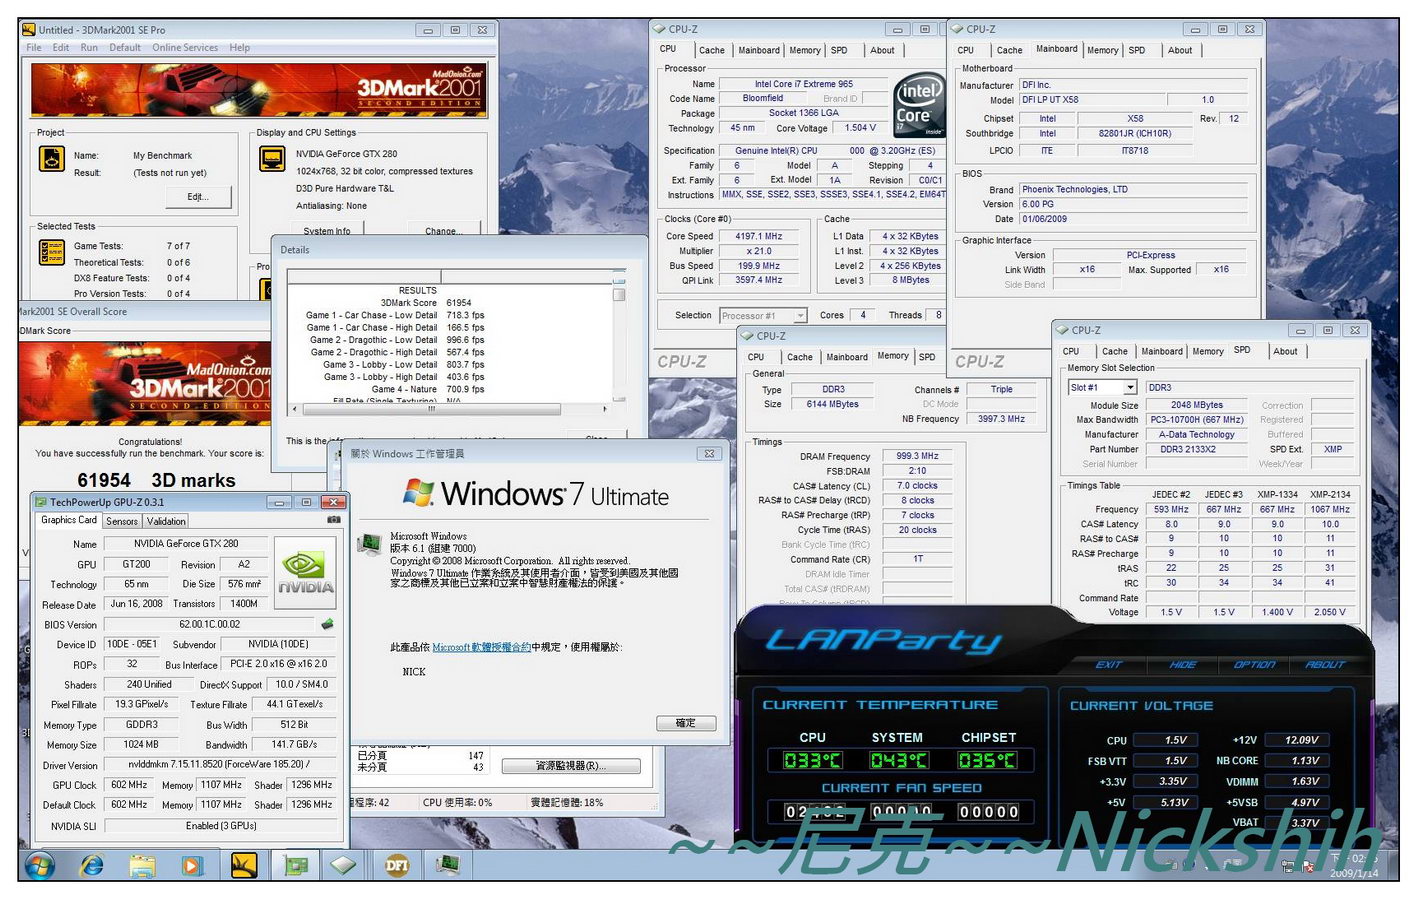1418x900 pixels.
Task: Open Memory tab in CPU-Z SPD window
Action: (x=1208, y=351)
